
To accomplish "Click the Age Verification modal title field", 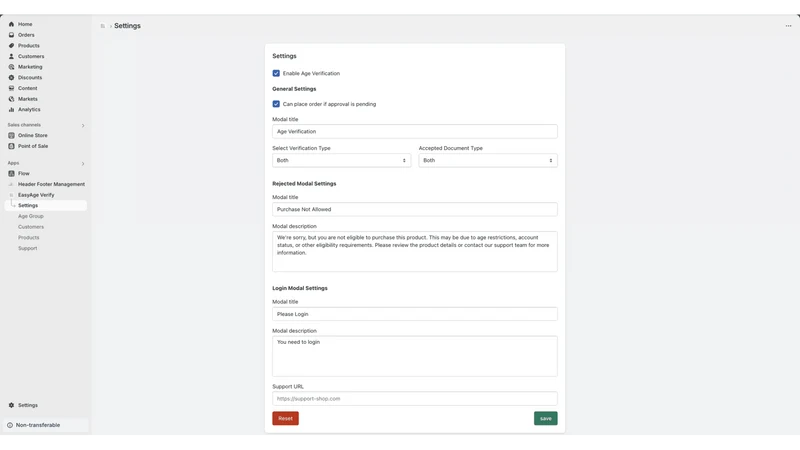I will (415, 132).
